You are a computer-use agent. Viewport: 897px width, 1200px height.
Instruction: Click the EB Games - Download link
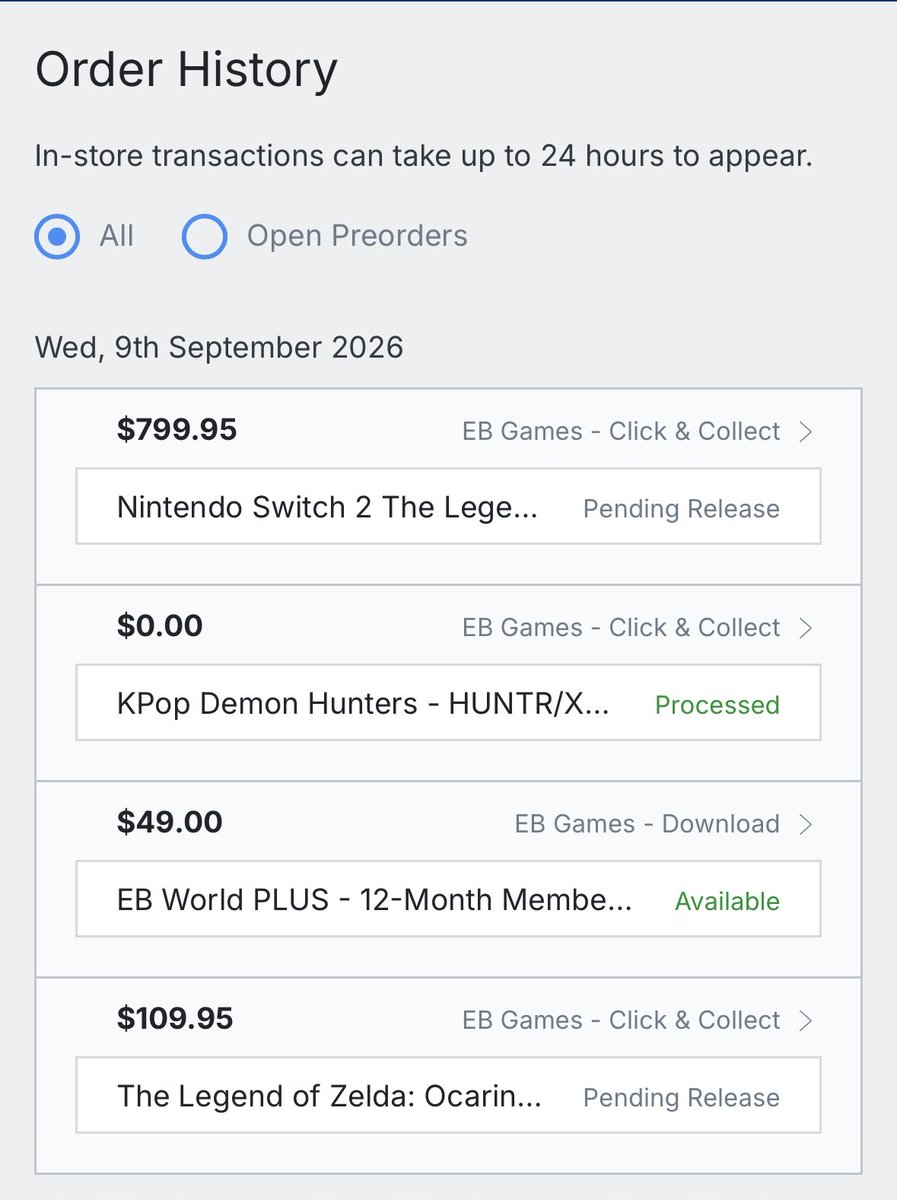click(647, 824)
